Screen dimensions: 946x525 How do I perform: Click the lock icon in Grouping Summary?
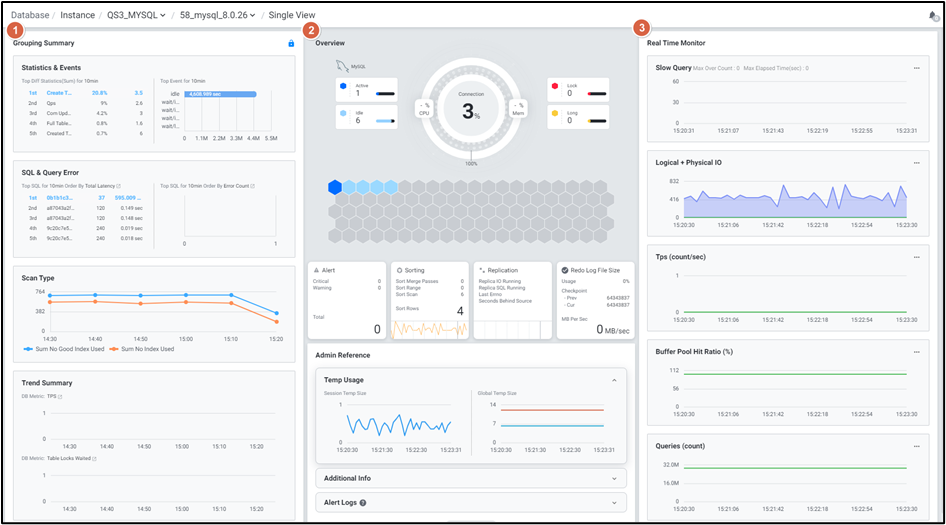[x=291, y=44]
